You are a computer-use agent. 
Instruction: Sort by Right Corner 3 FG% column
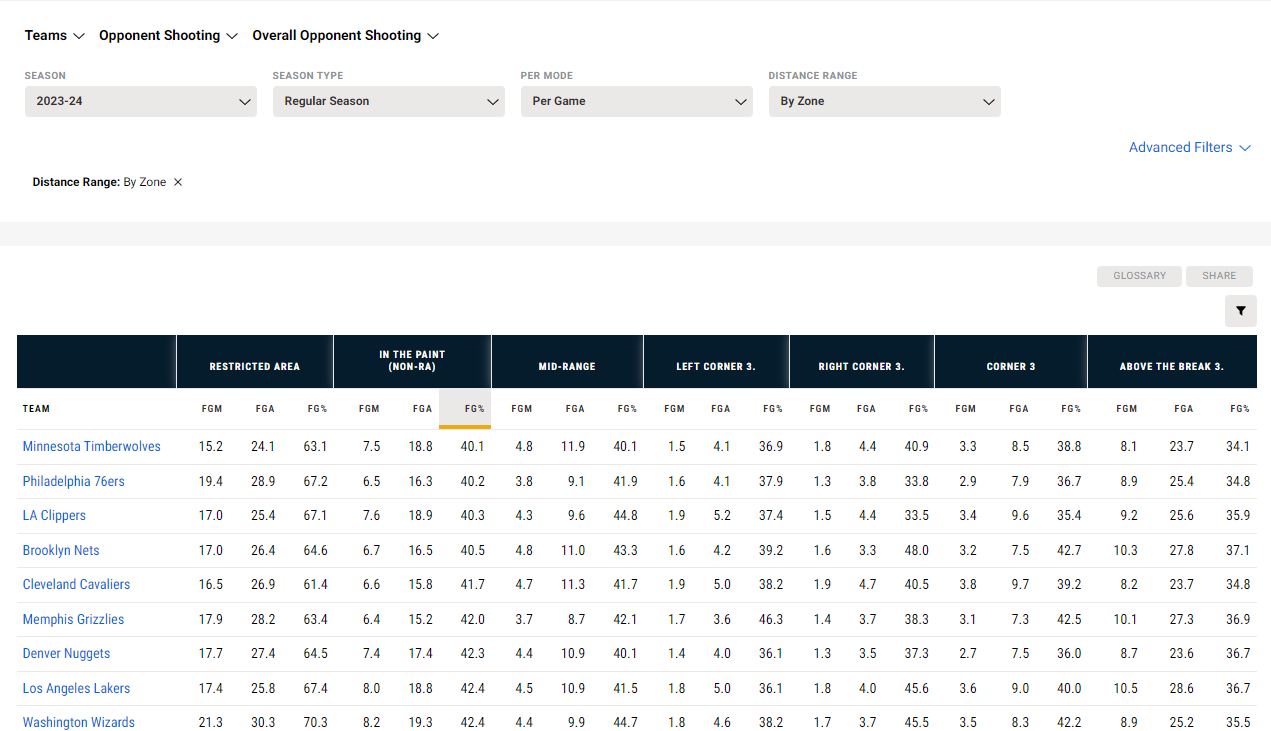point(918,409)
